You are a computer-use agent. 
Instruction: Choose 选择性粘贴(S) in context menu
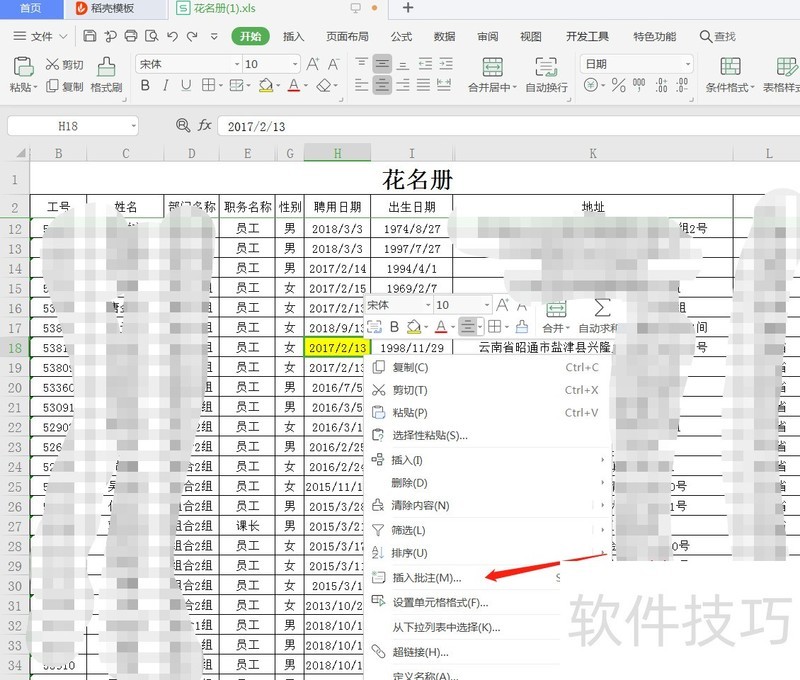click(487, 435)
